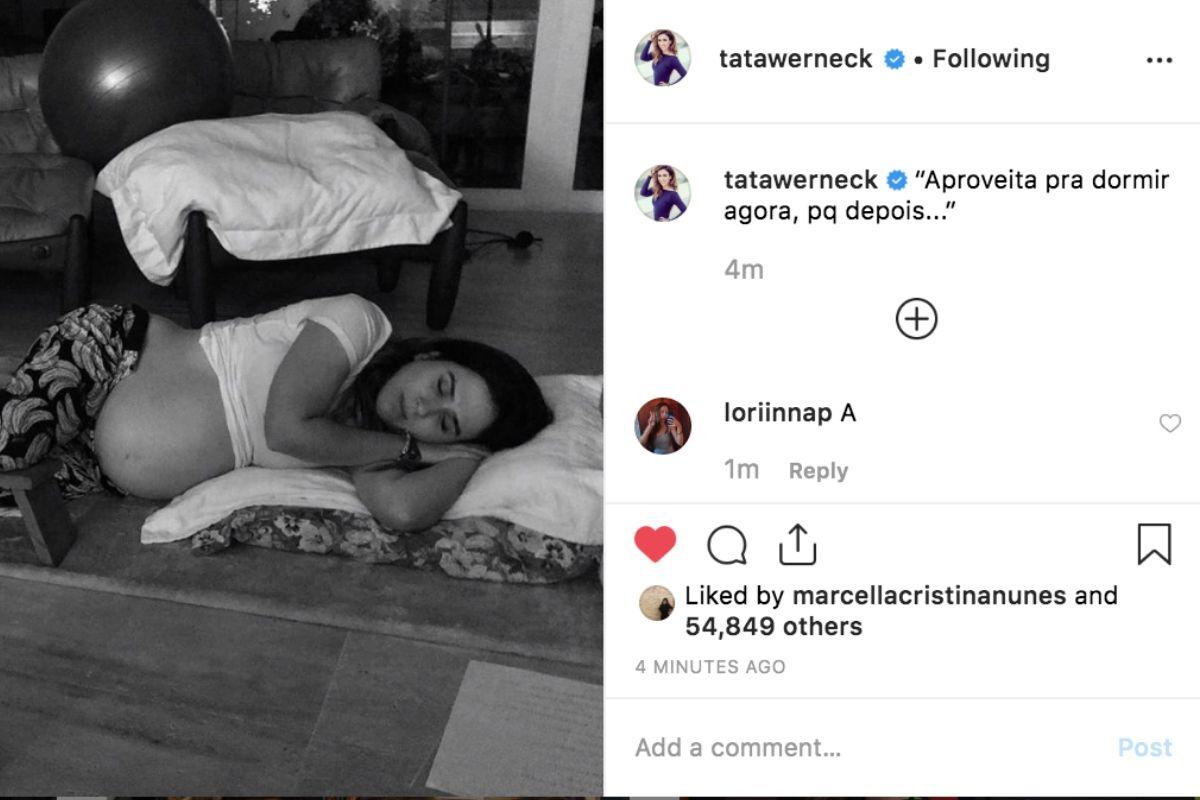Click the Following button
This screenshot has width=1200, height=800.
pos(991,59)
